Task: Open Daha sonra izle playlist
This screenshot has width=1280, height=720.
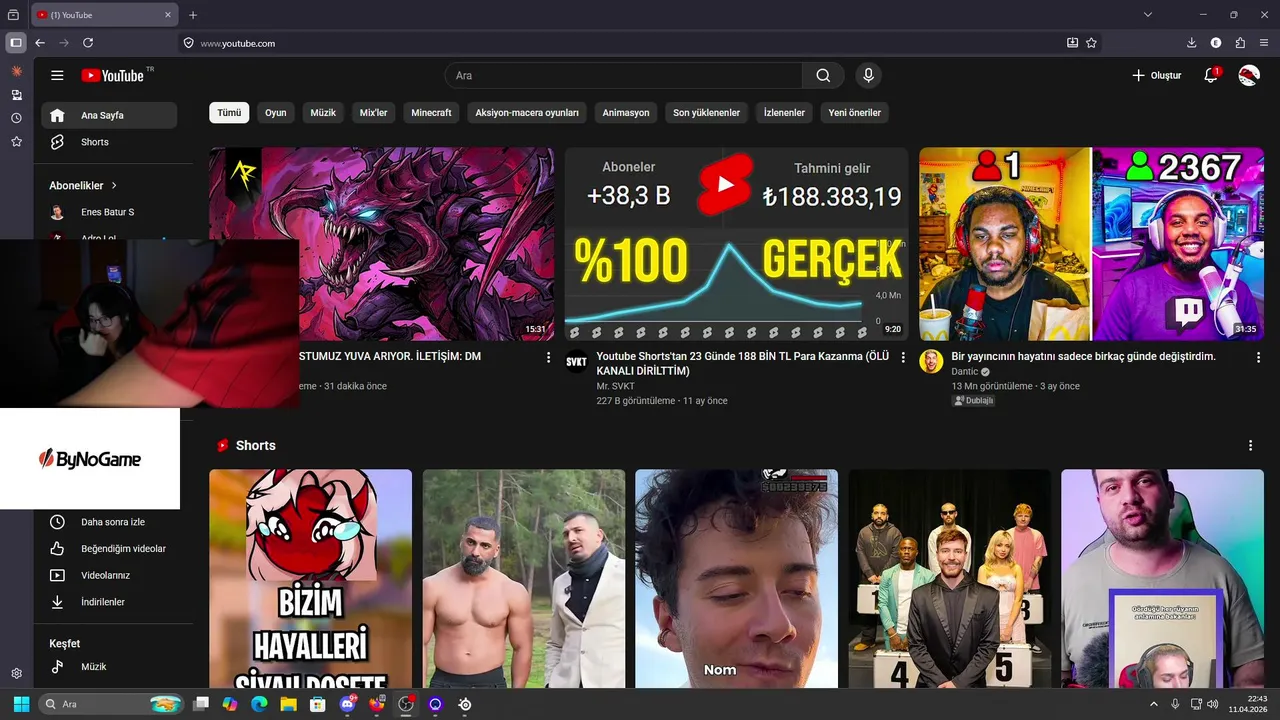Action: coord(109,522)
